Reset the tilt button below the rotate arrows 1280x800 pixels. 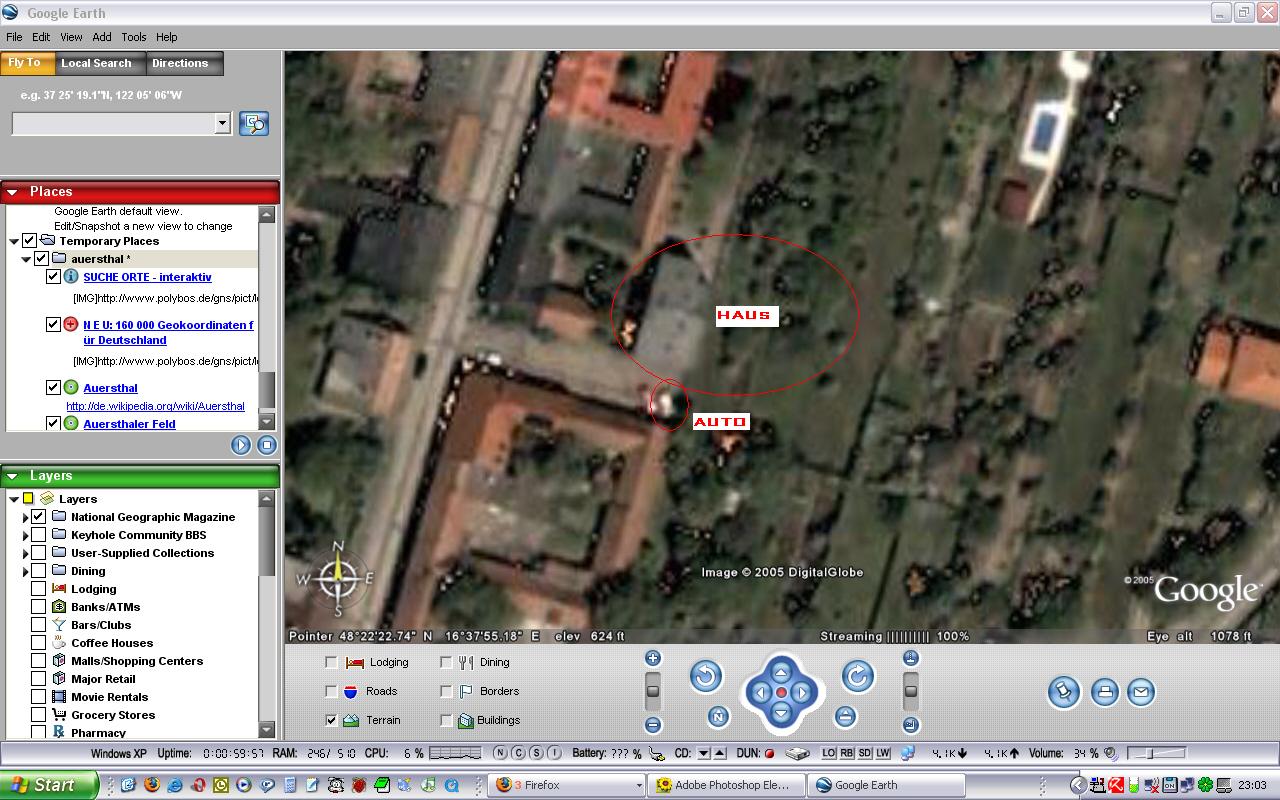coord(845,716)
